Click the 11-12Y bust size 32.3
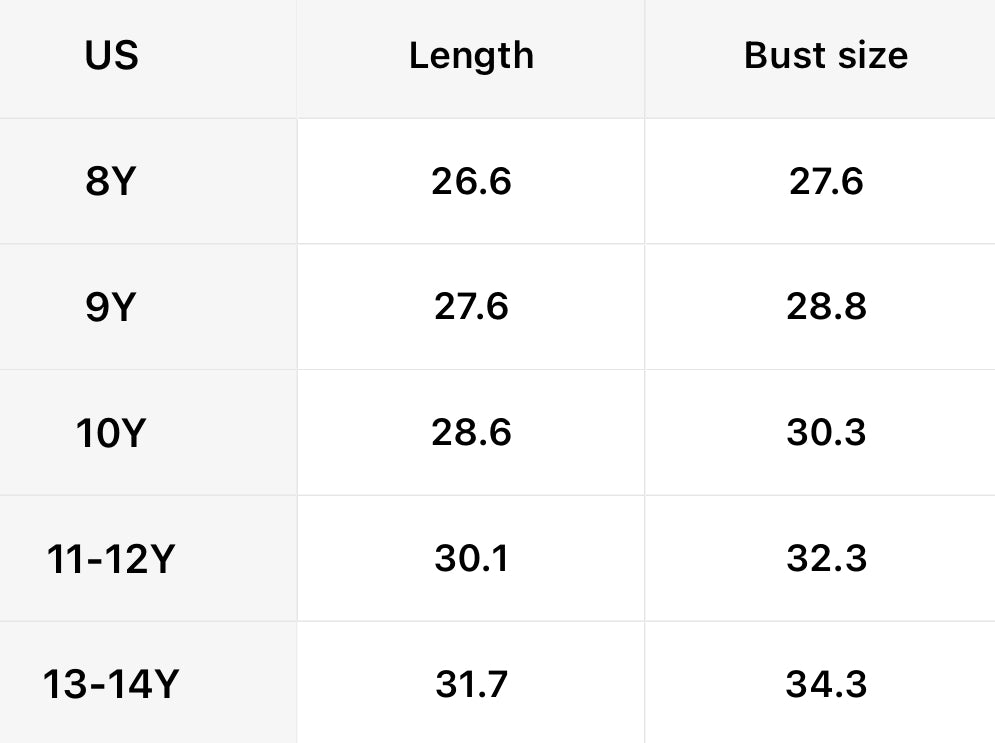The image size is (995, 743). pyautogui.click(x=826, y=558)
